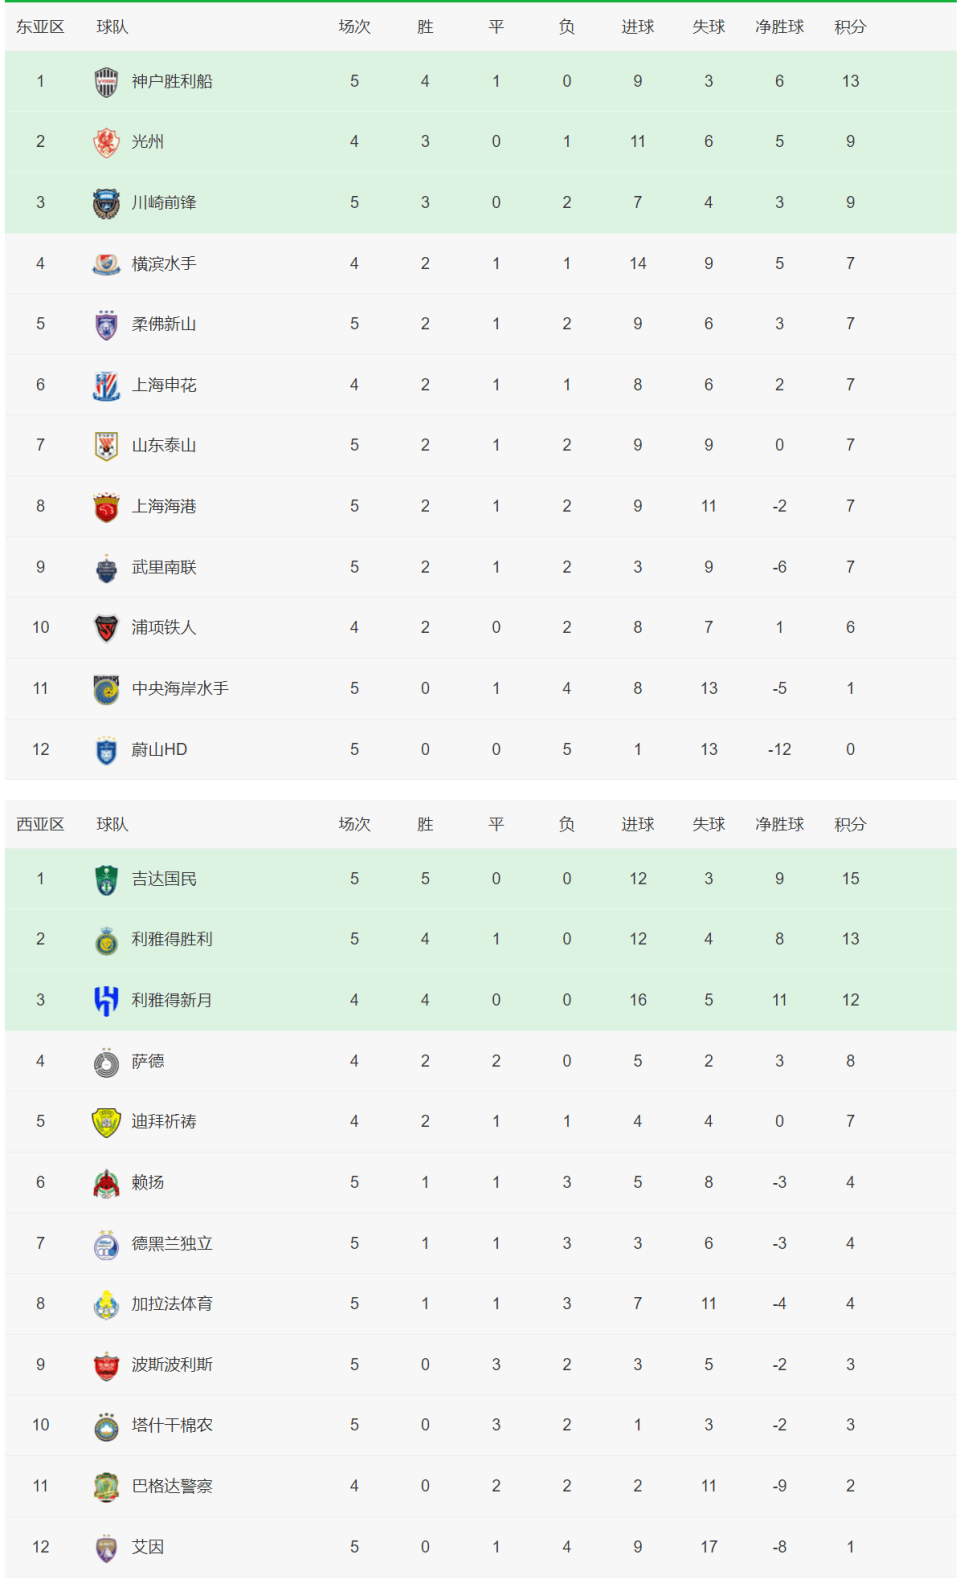Select the 蔚山HD team name
Viewport: 960px width, 1579px height.
(159, 749)
